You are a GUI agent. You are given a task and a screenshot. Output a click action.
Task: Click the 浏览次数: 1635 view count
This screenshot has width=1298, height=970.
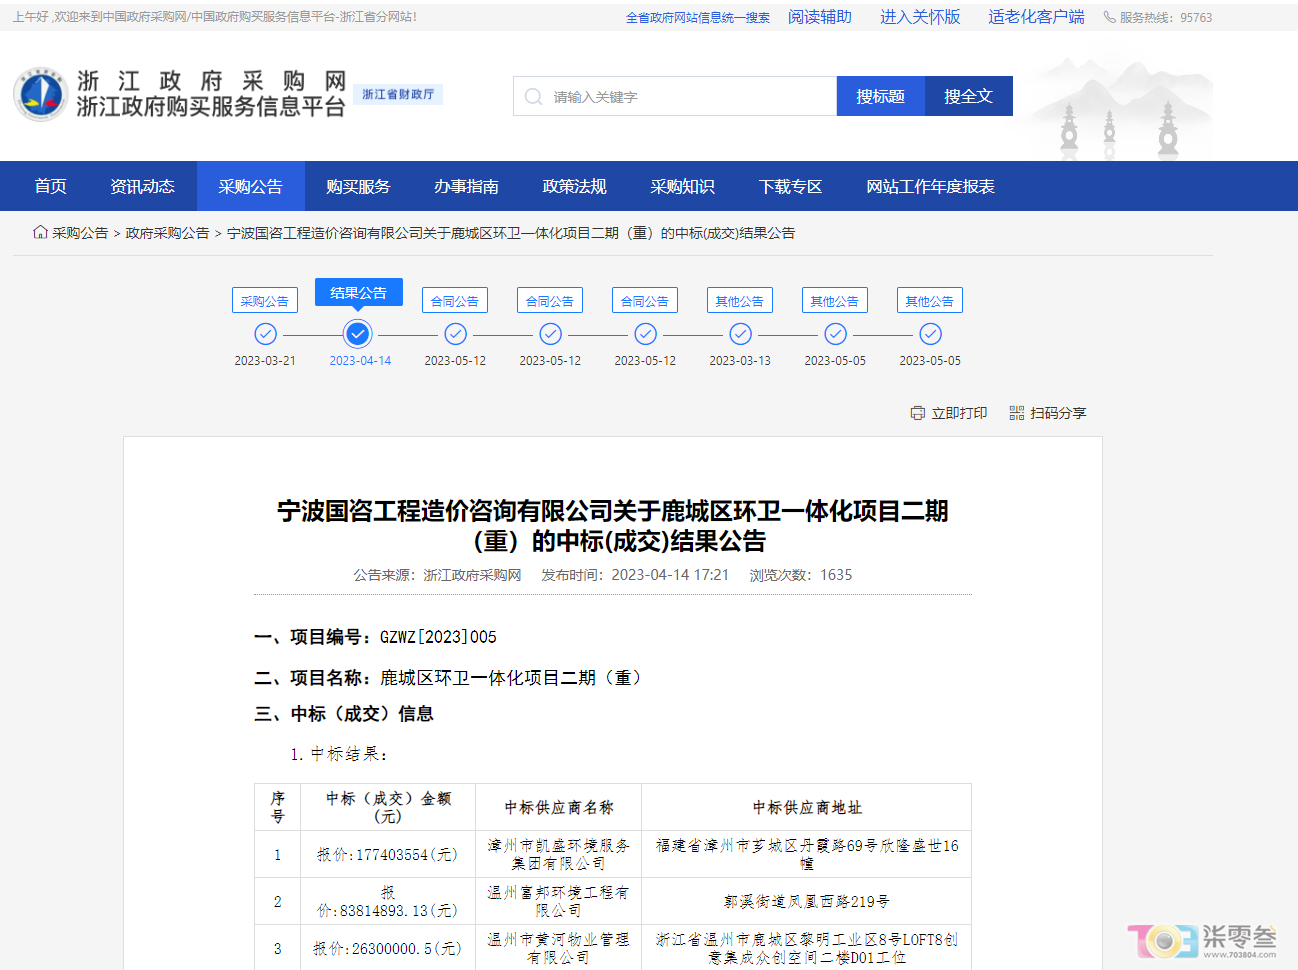coord(801,575)
